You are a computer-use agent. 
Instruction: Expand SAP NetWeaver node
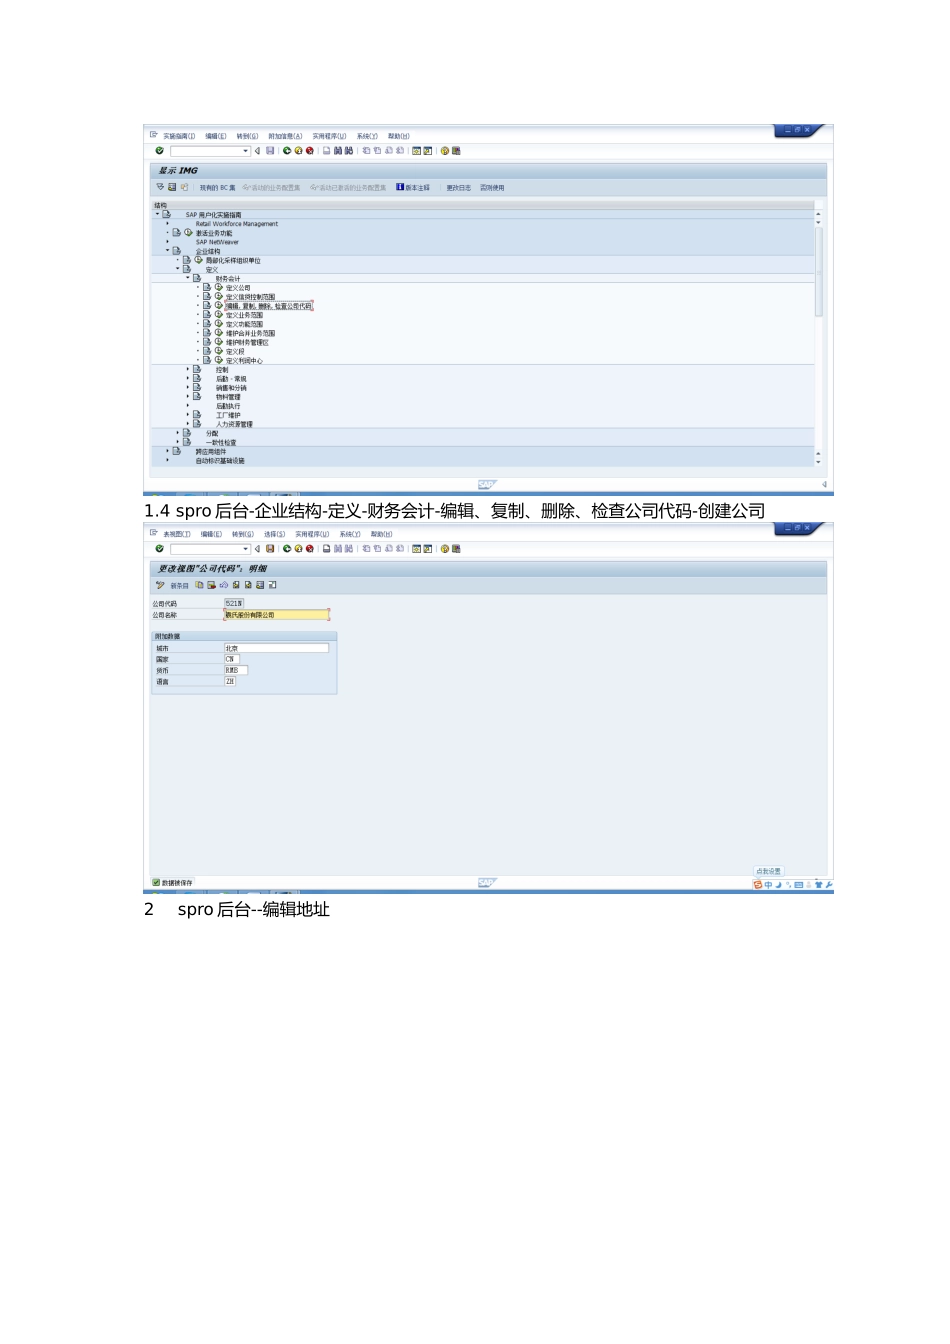(x=168, y=242)
